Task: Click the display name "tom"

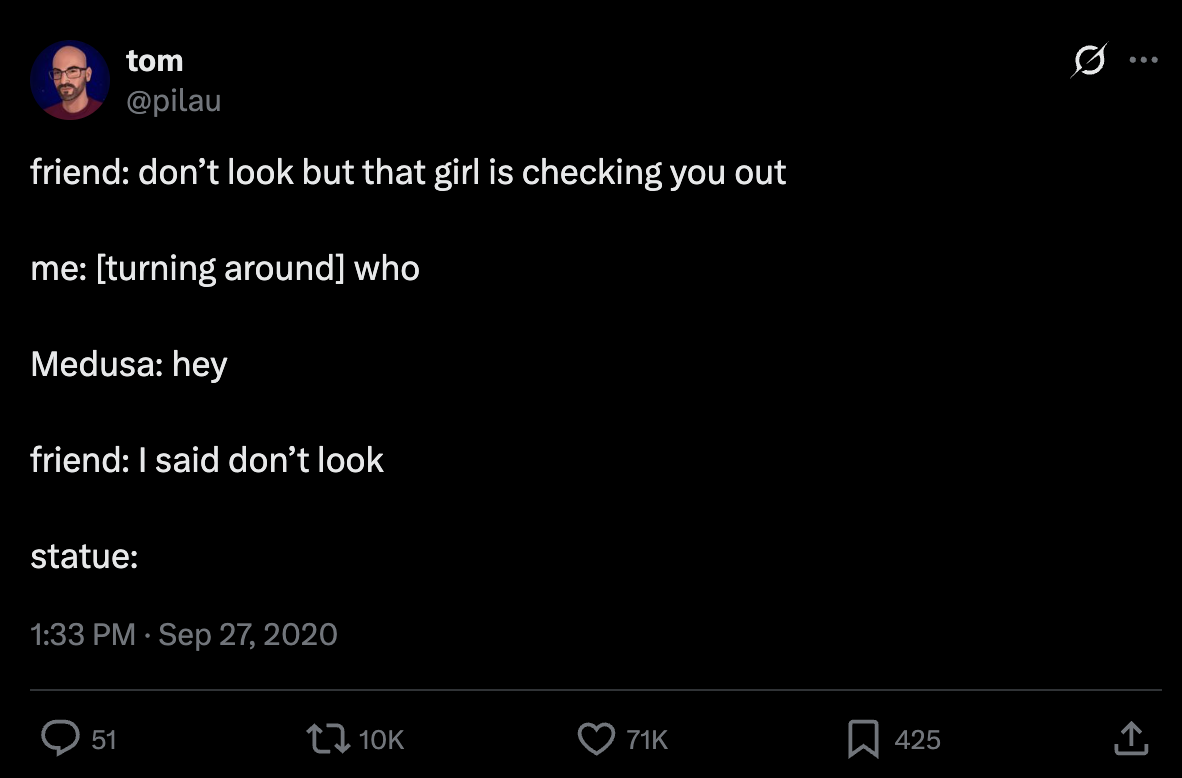Action: click(154, 61)
